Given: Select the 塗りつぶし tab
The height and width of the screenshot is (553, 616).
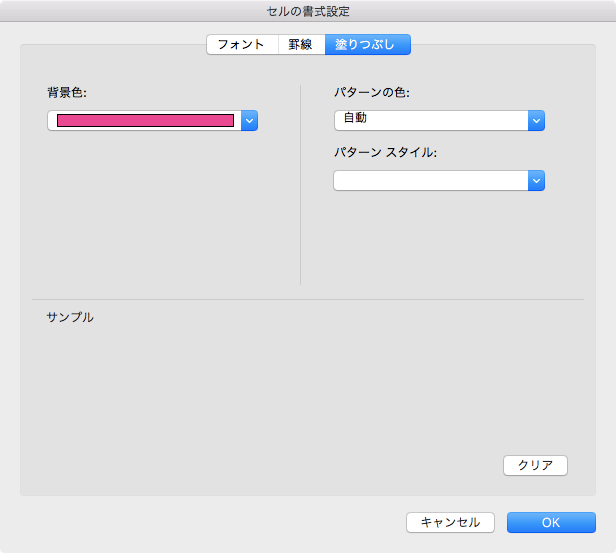Looking at the screenshot, I should (367, 45).
